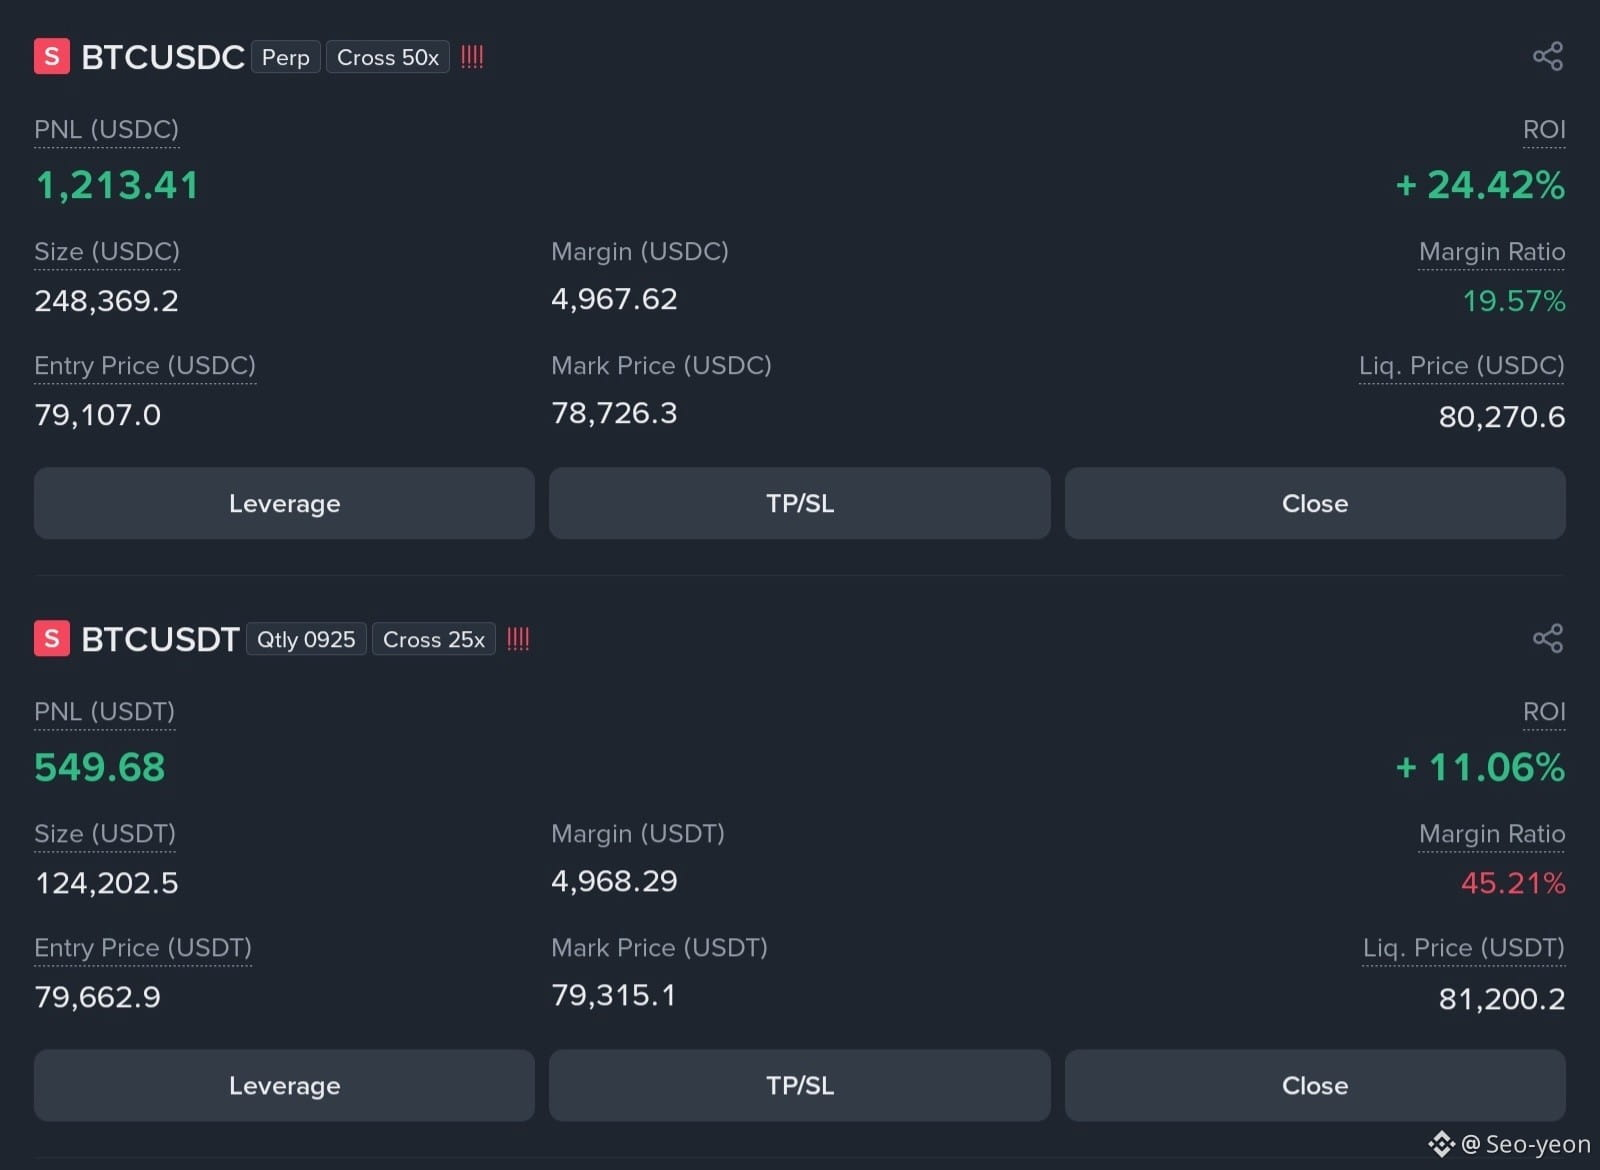Tap the red ADL bars next to Cross 25x
This screenshot has width=1600, height=1170.
coord(518,639)
